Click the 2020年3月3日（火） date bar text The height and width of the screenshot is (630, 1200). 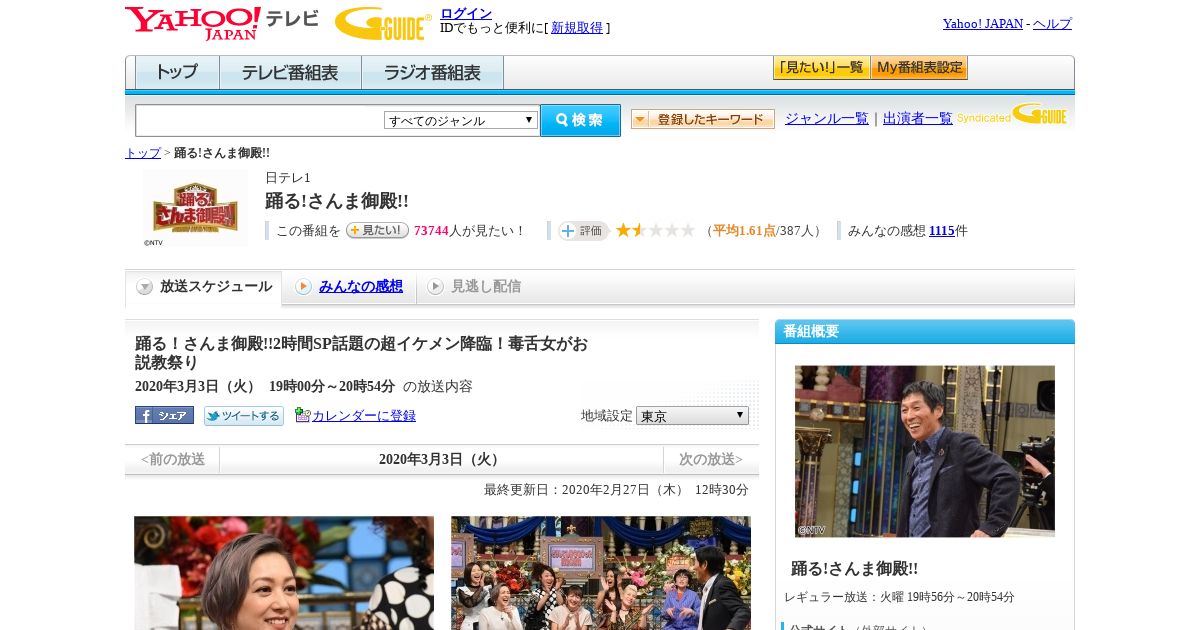point(442,460)
